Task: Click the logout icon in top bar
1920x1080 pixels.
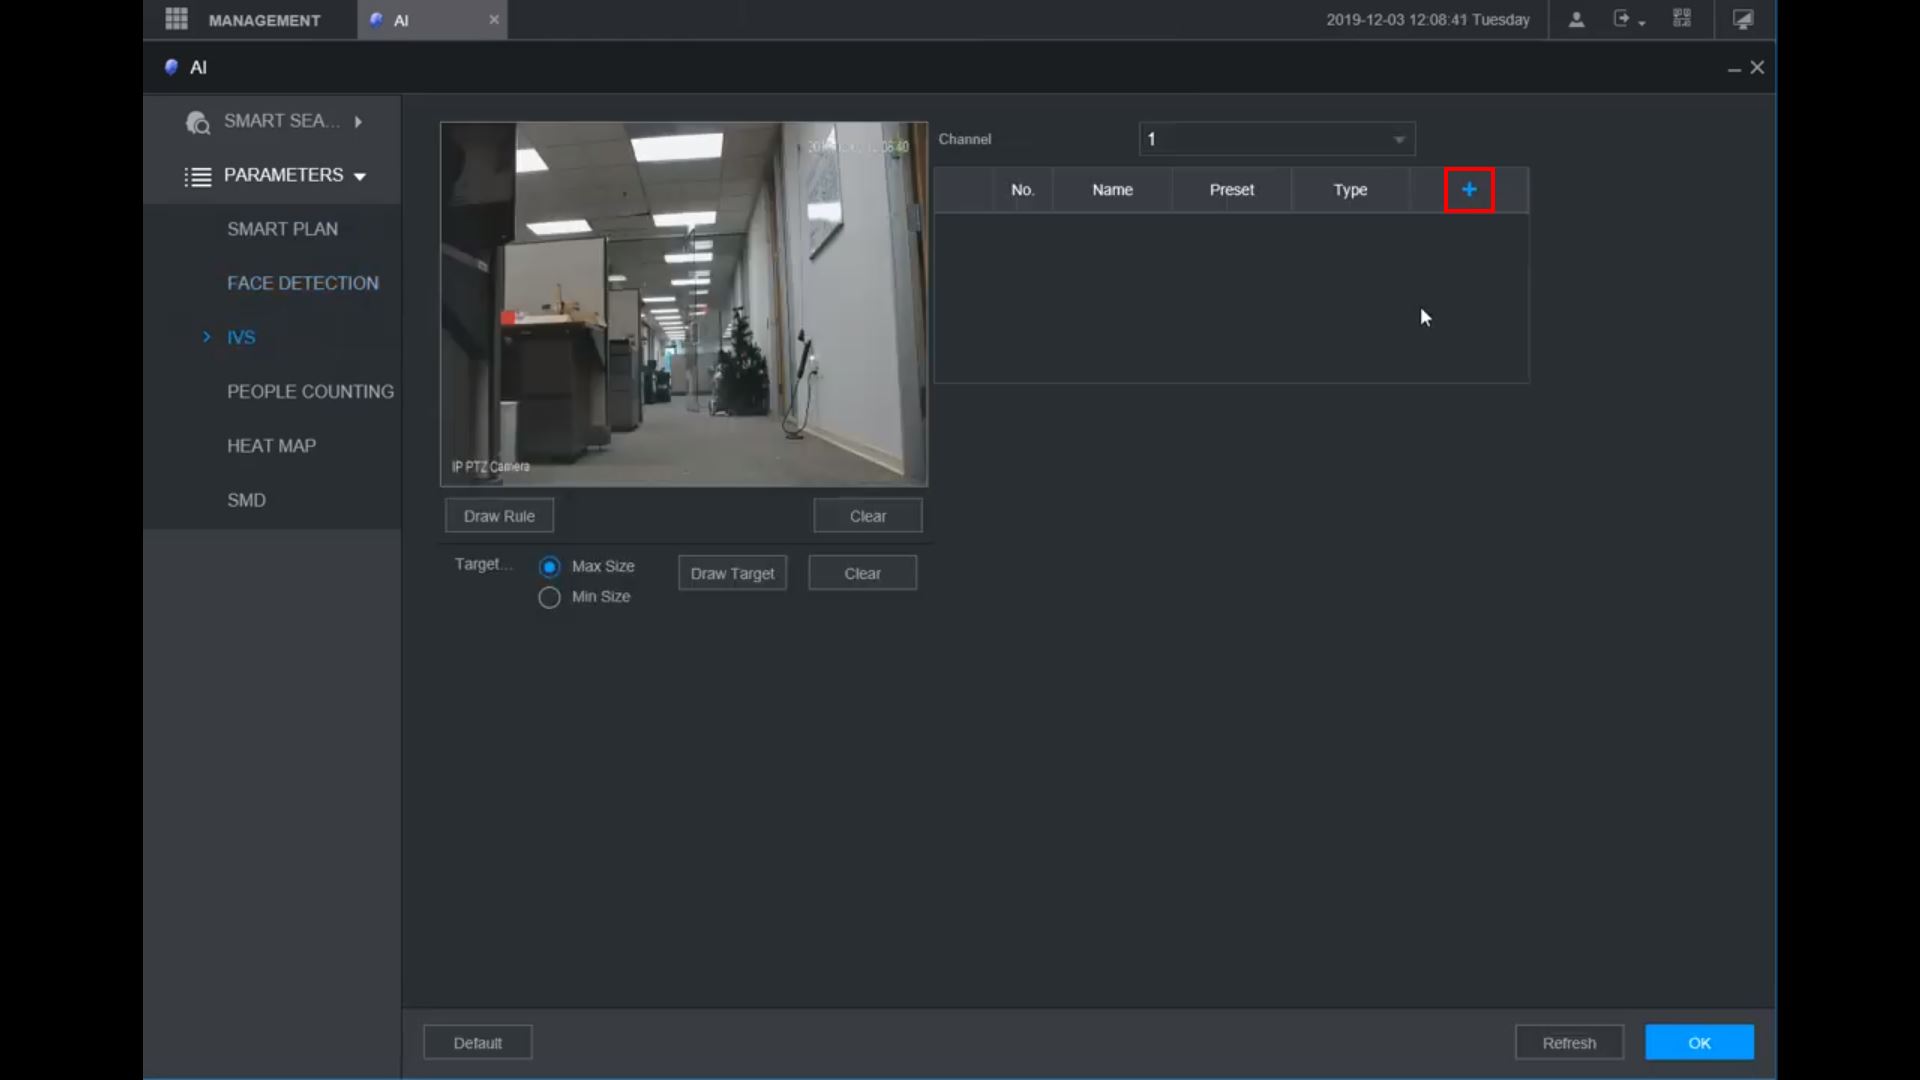Action: (x=1622, y=20)
